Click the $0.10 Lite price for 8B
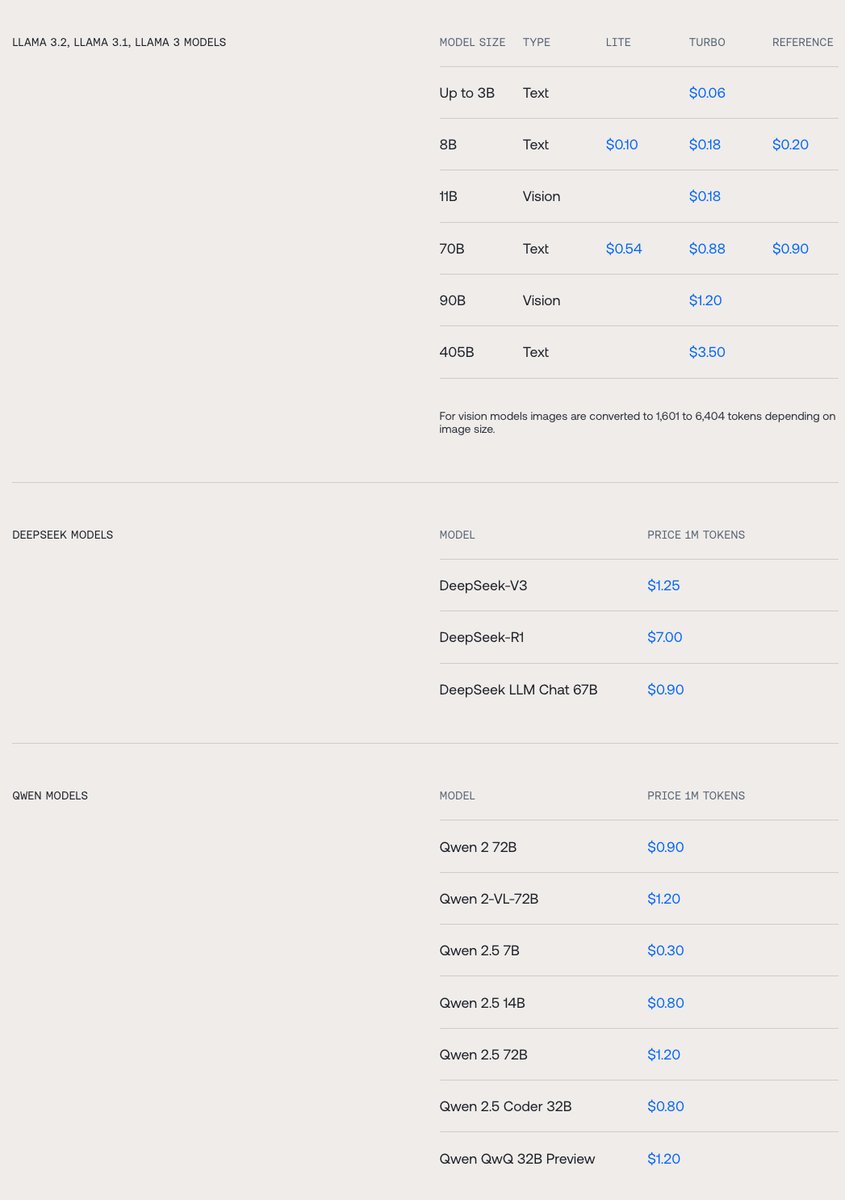The width and height of the screenshot is (845, 1200). (621, 145)
